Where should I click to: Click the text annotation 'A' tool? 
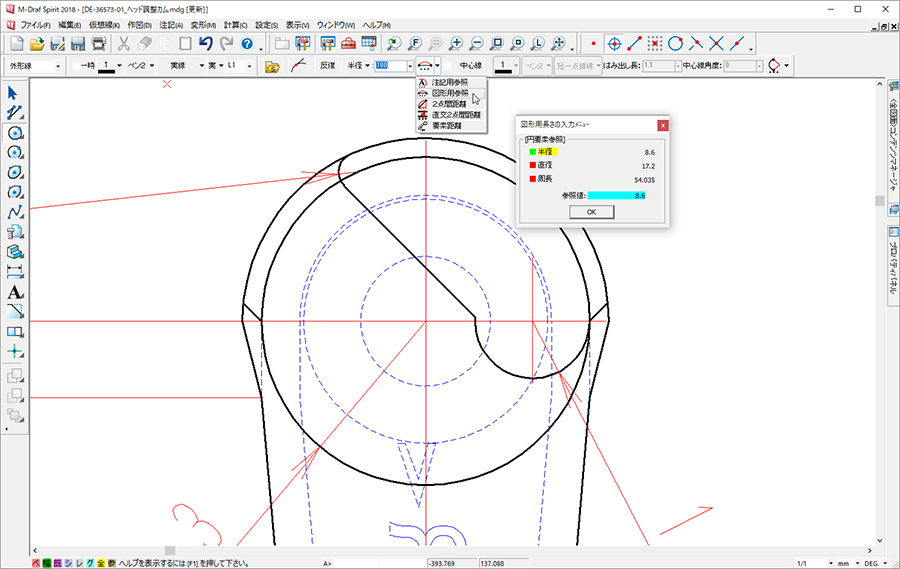pos(15,292)
